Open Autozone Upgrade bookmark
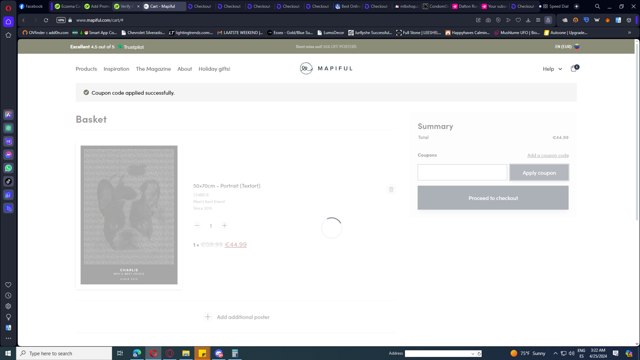The image size is (640, 360). coord(566,33)
